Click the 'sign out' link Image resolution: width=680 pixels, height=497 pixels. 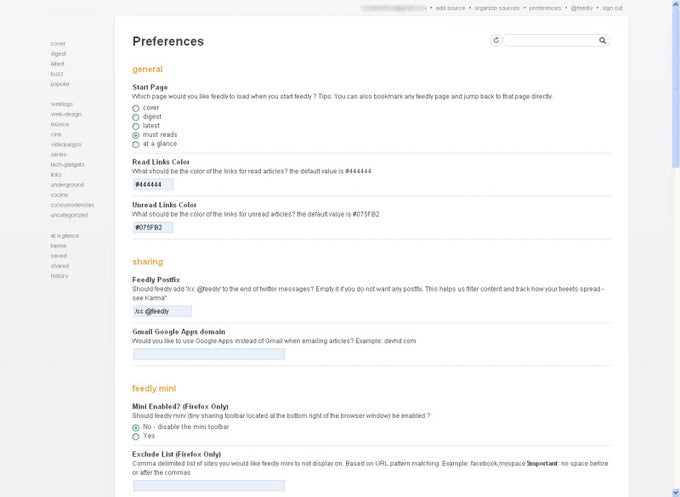click(x=613, y=8)
